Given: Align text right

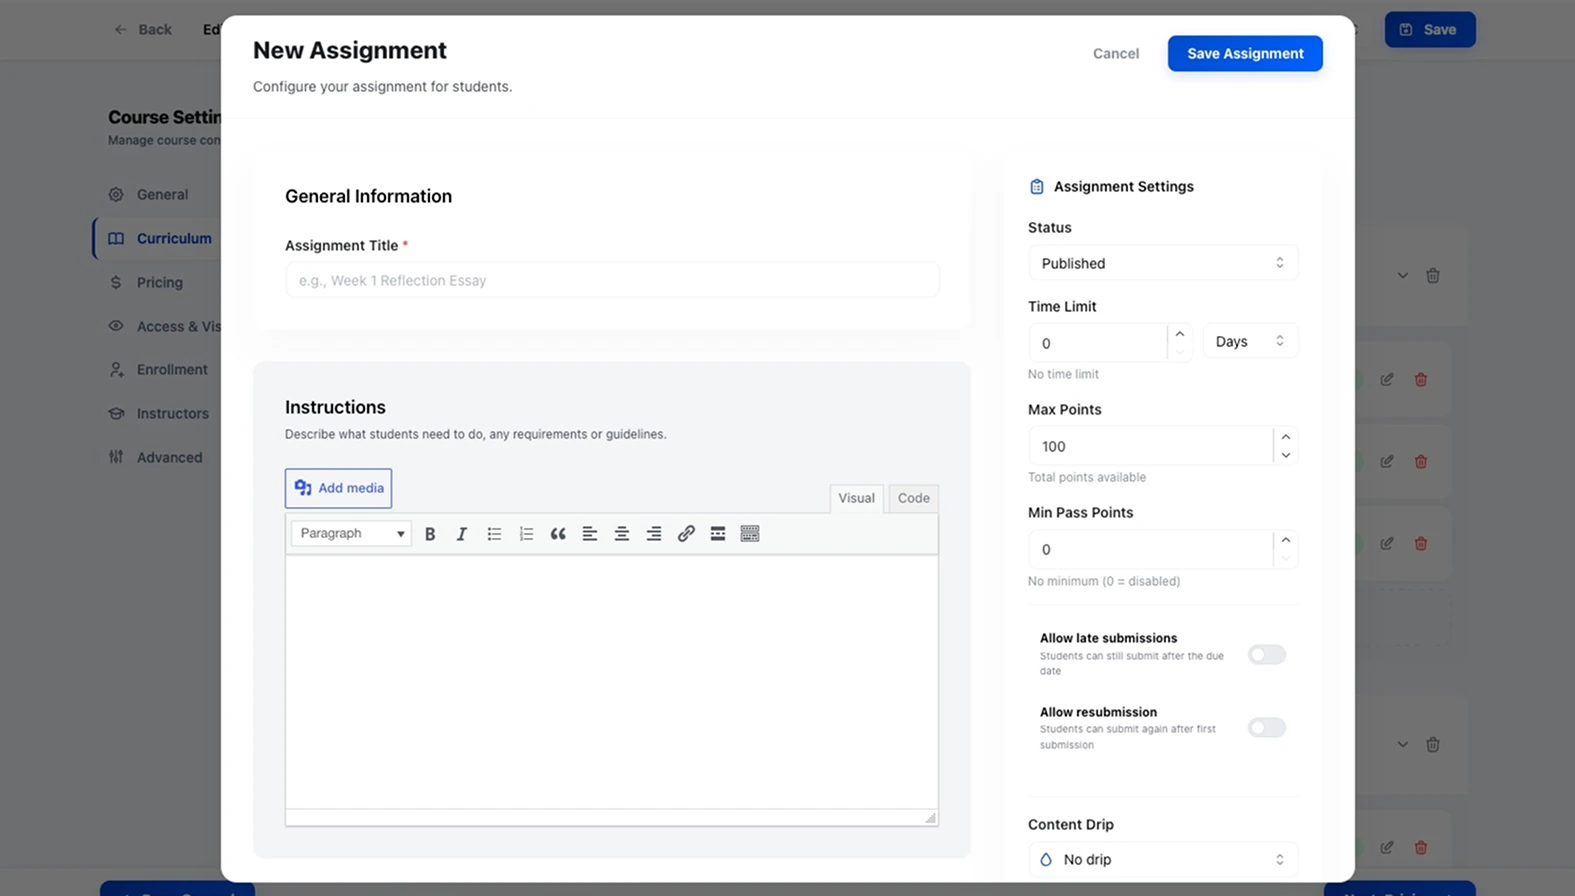Looking at the screenshot, I should (x=654, y=534).
